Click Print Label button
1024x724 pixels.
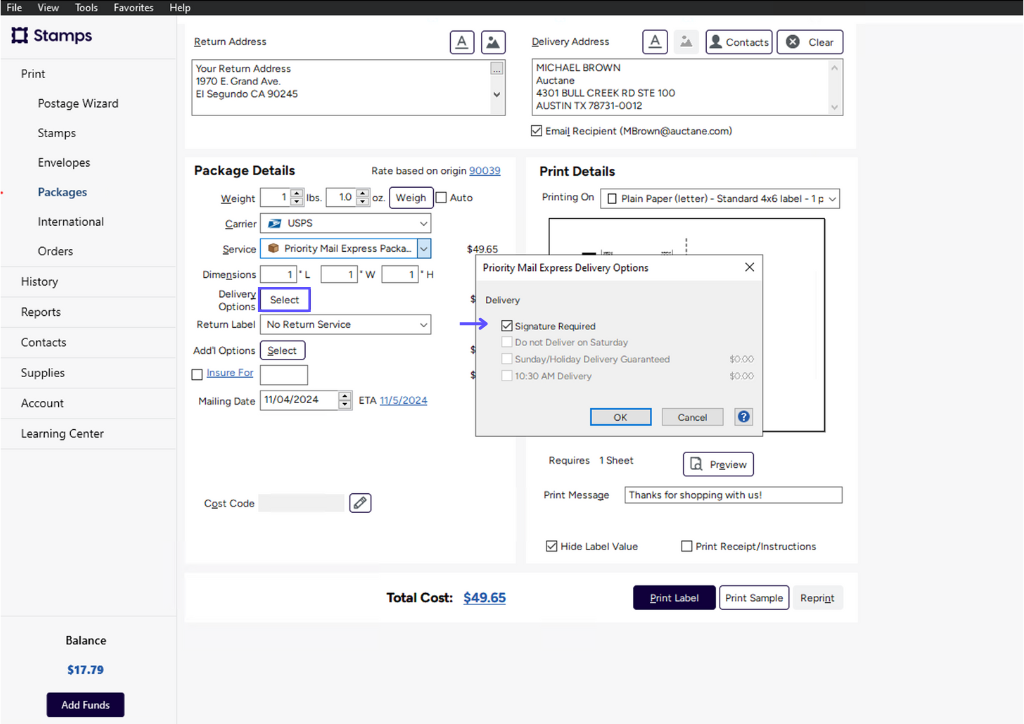pyautogui.click(x=674, y=597)
